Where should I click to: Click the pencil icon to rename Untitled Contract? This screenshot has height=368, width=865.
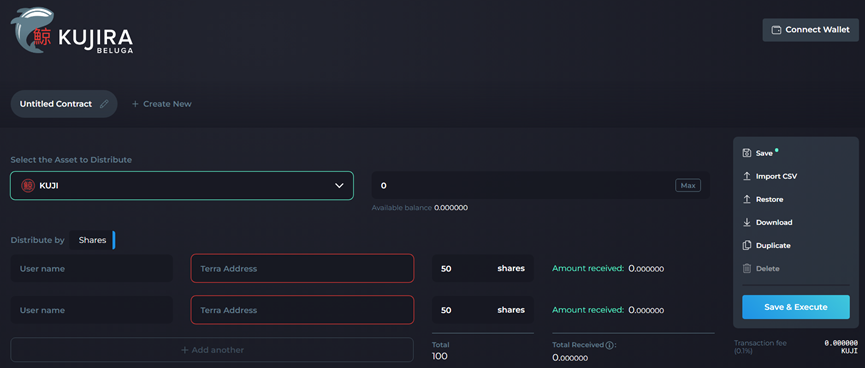[x=104, y=104]
